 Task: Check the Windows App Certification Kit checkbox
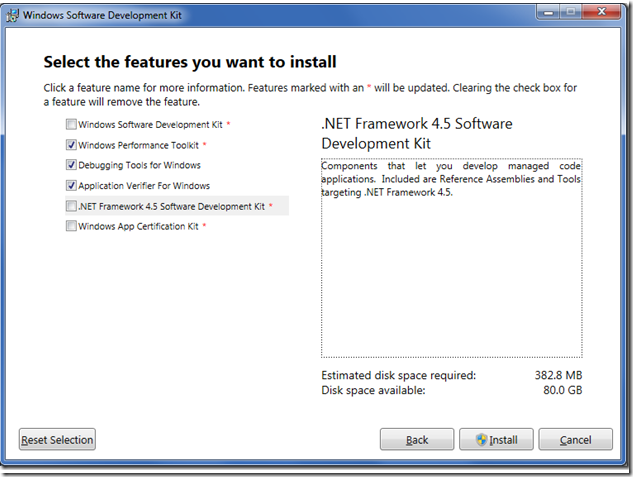click(x=71, y=226)
